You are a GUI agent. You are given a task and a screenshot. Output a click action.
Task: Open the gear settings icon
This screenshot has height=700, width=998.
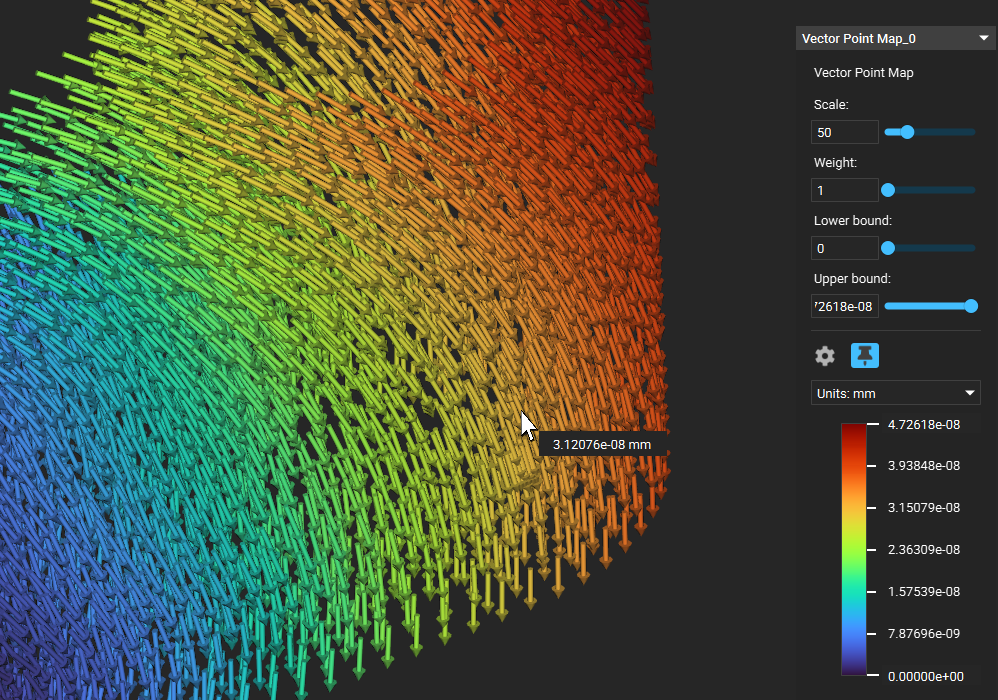pos(825,356)
